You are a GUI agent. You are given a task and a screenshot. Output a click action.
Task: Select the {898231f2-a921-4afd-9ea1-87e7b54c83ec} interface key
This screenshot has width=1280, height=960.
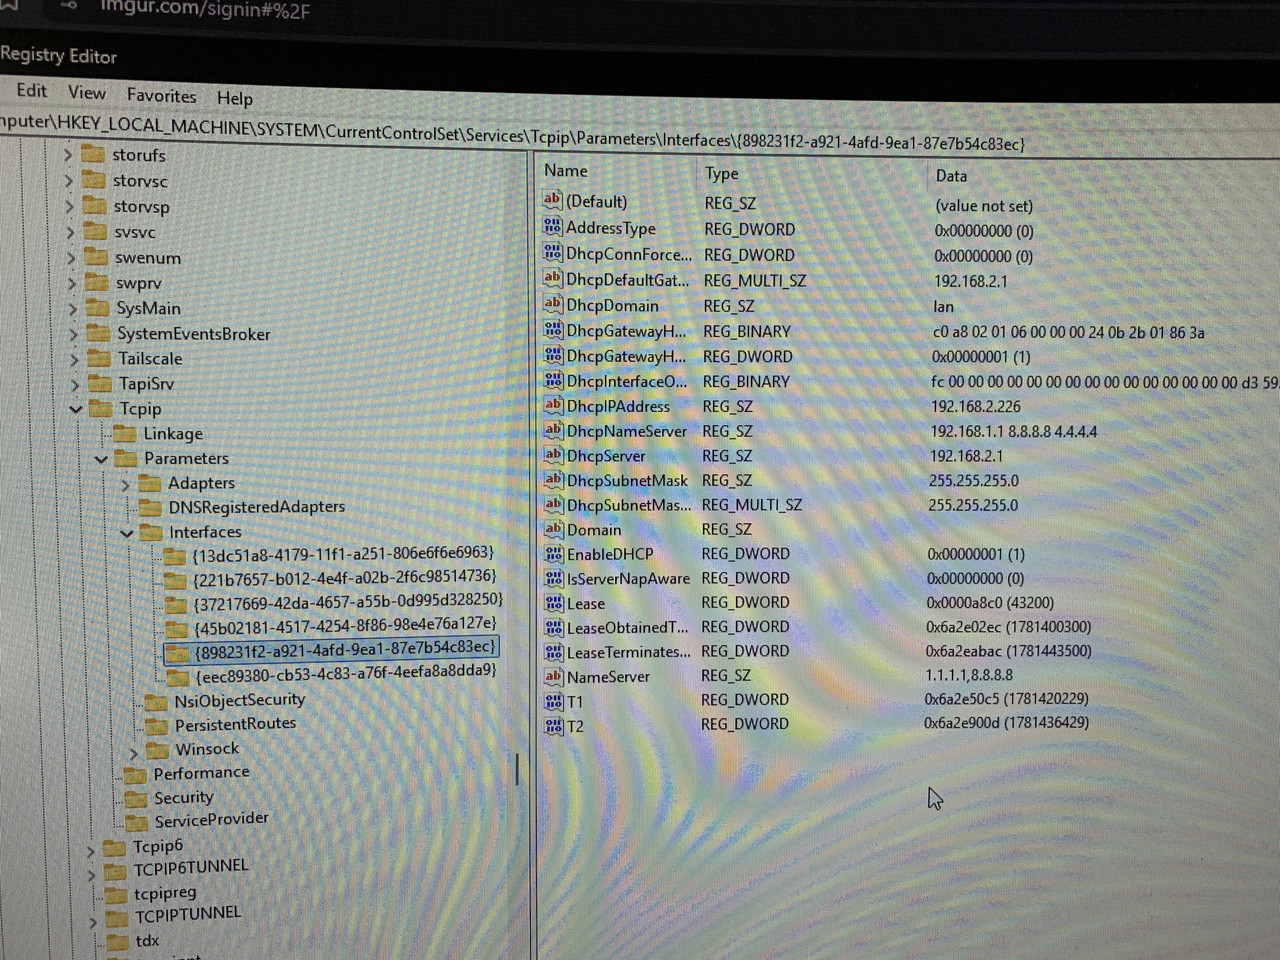(x=345, y=650)
